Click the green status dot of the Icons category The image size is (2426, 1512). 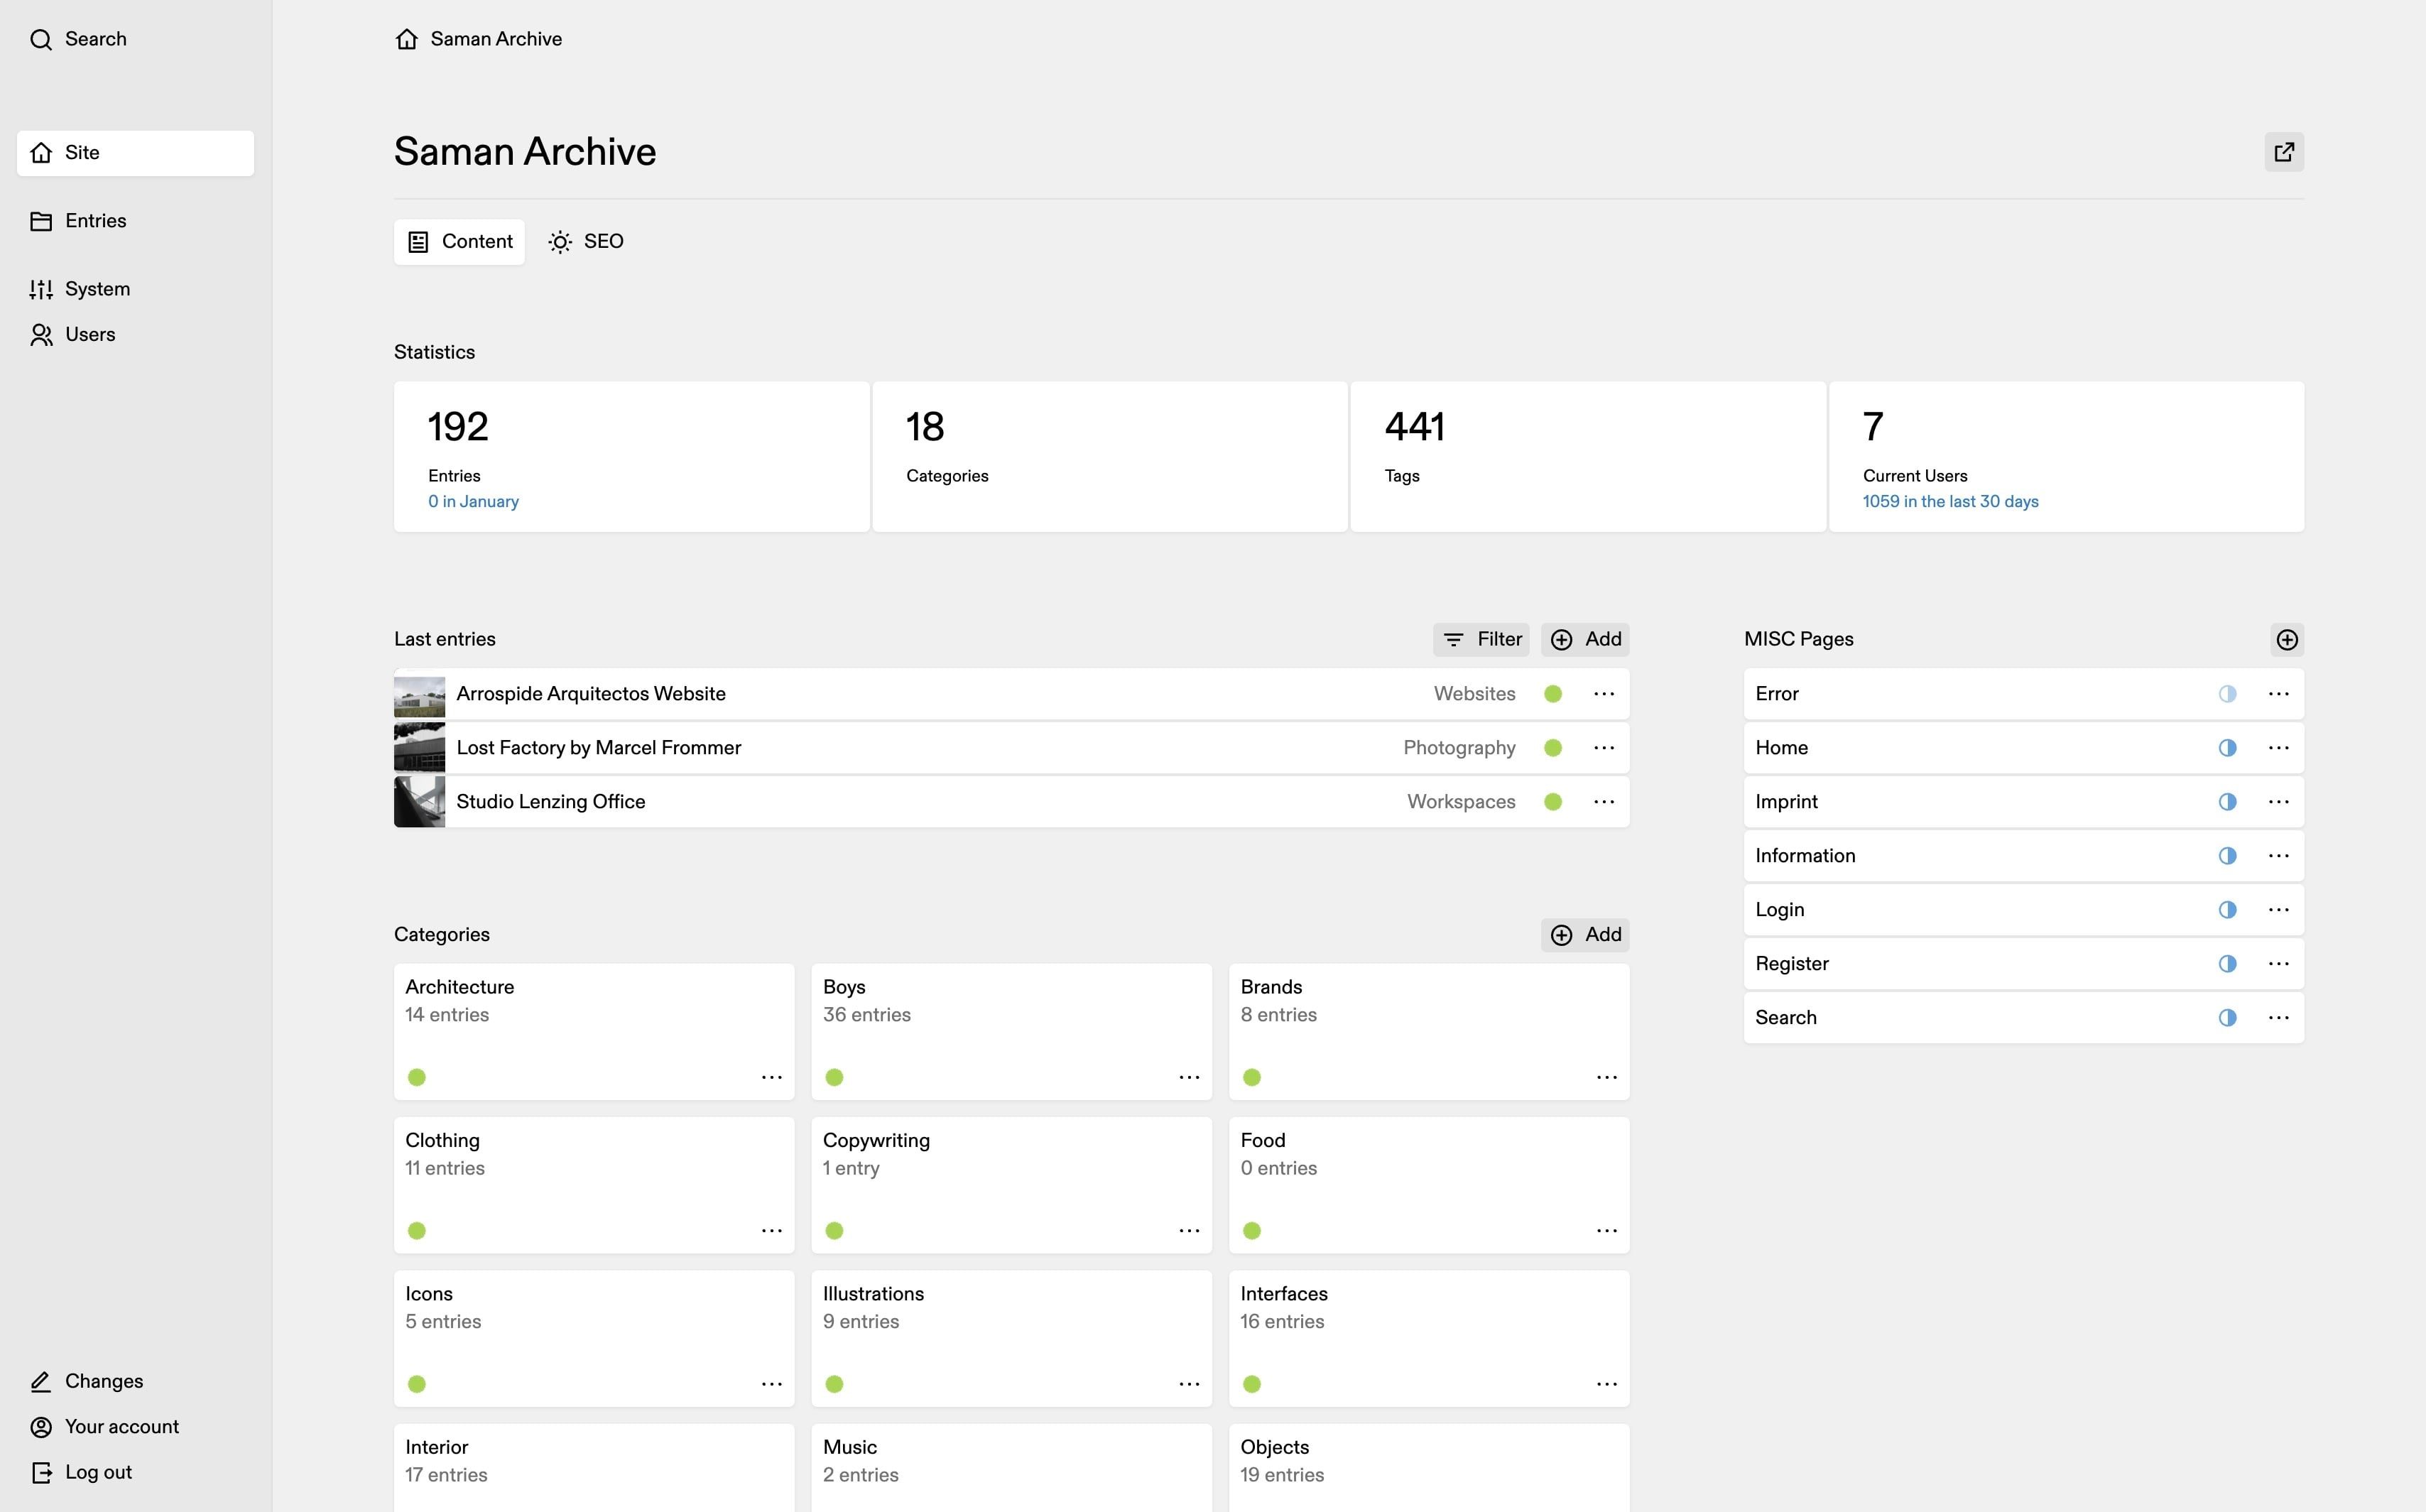(x=417, y=1384)
